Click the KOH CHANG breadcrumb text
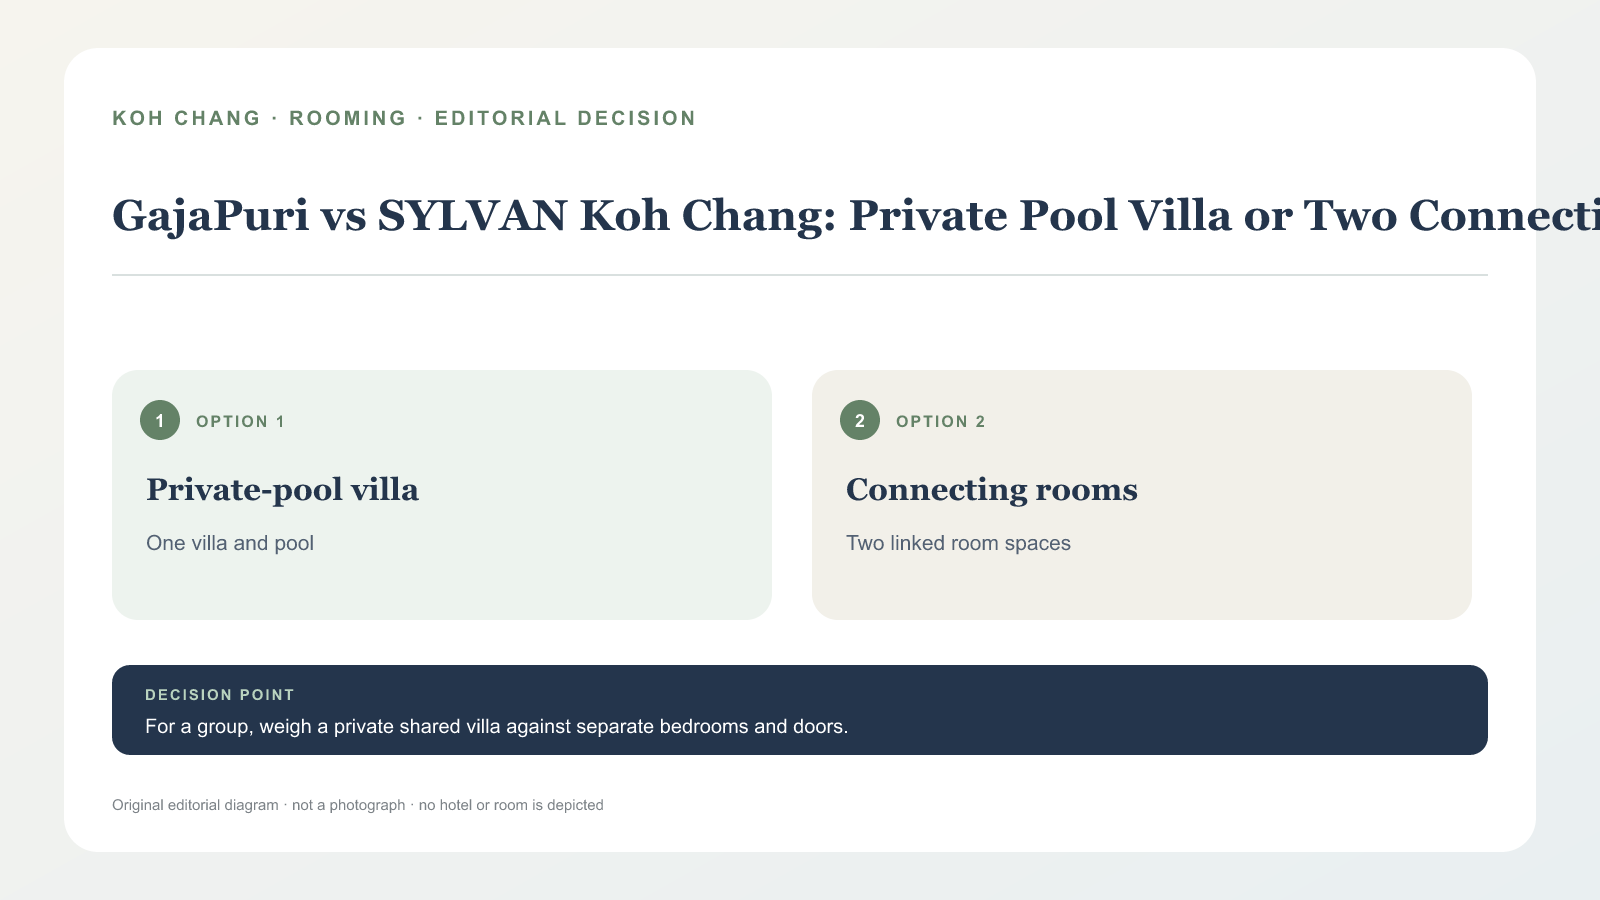This screenshot has height=900, width=1600. [x=186, y=118]
